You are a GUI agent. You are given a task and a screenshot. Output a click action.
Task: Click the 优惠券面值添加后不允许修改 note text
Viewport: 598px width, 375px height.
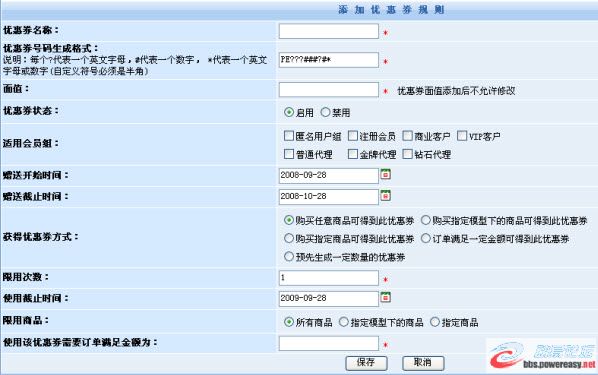click(456, 91)
